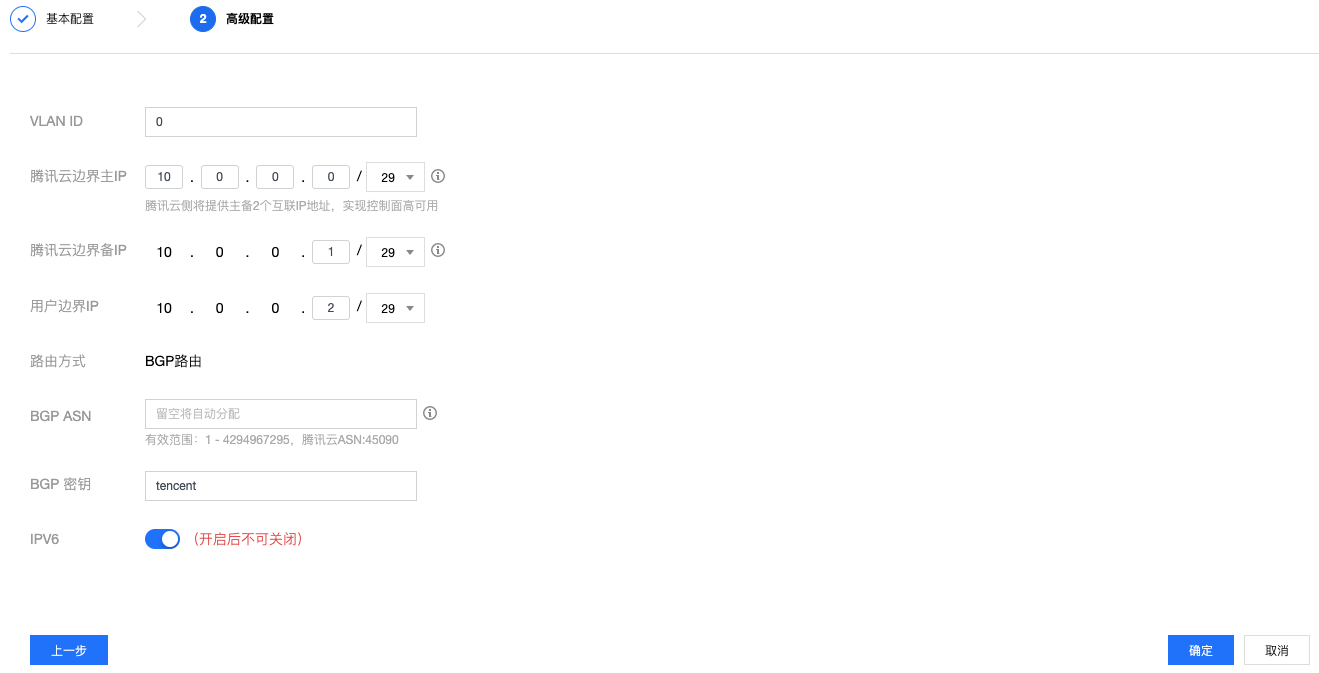
Task: Click the 取消 cancel button
Action: 1276,650
